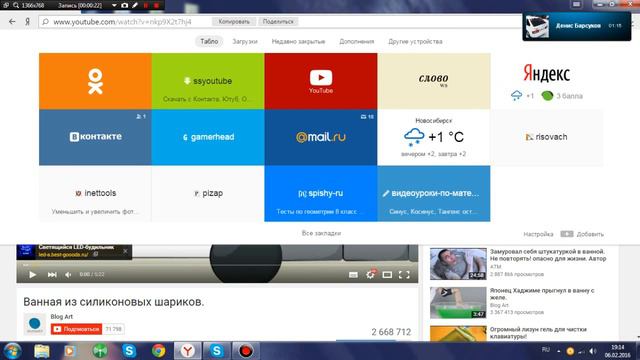Play the YouTube video
This screenshot has height=360, width=640.
[32, 274]
